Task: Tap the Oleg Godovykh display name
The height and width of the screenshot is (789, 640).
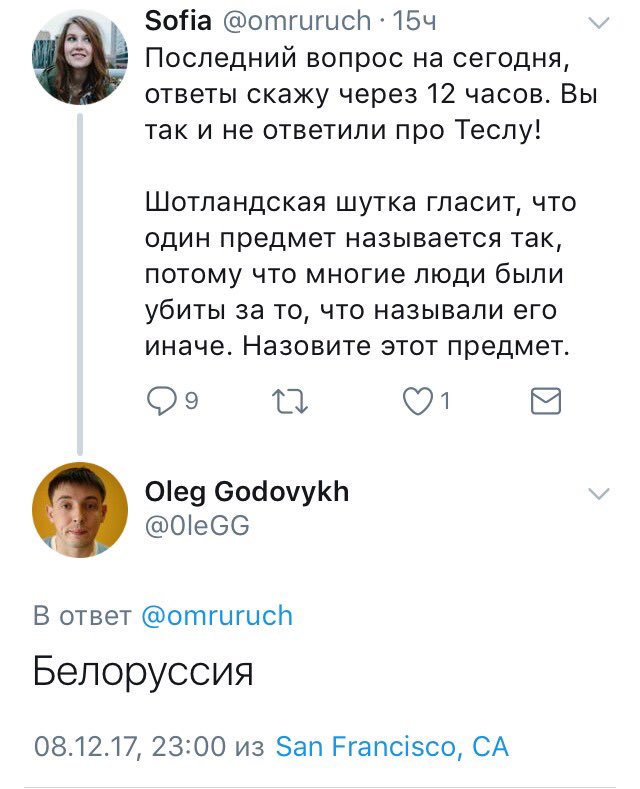Action: [x=247, y=492]
